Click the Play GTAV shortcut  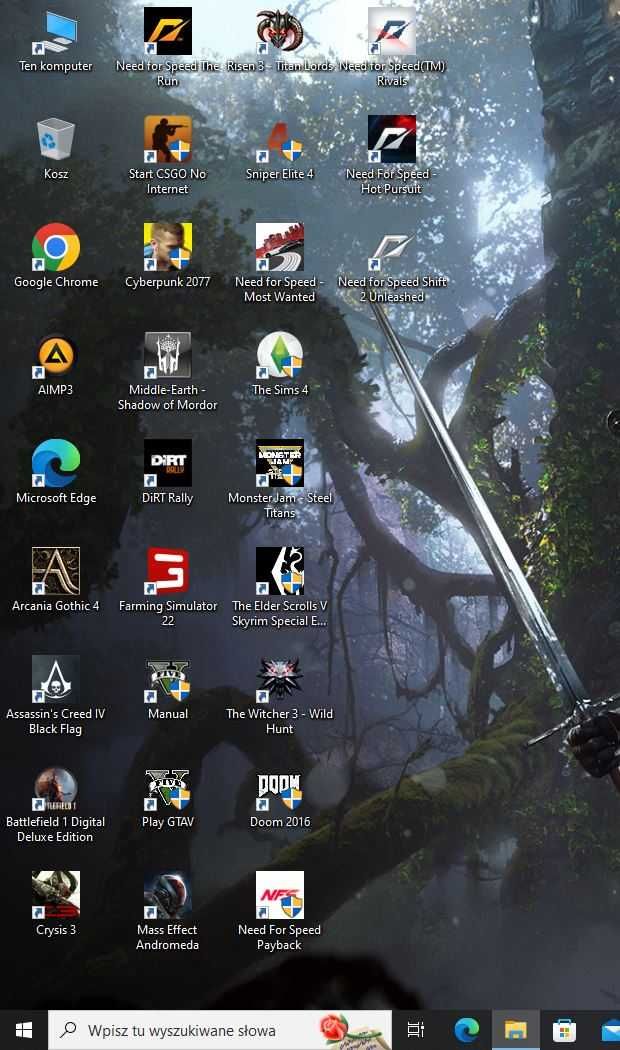click(167, 788)
